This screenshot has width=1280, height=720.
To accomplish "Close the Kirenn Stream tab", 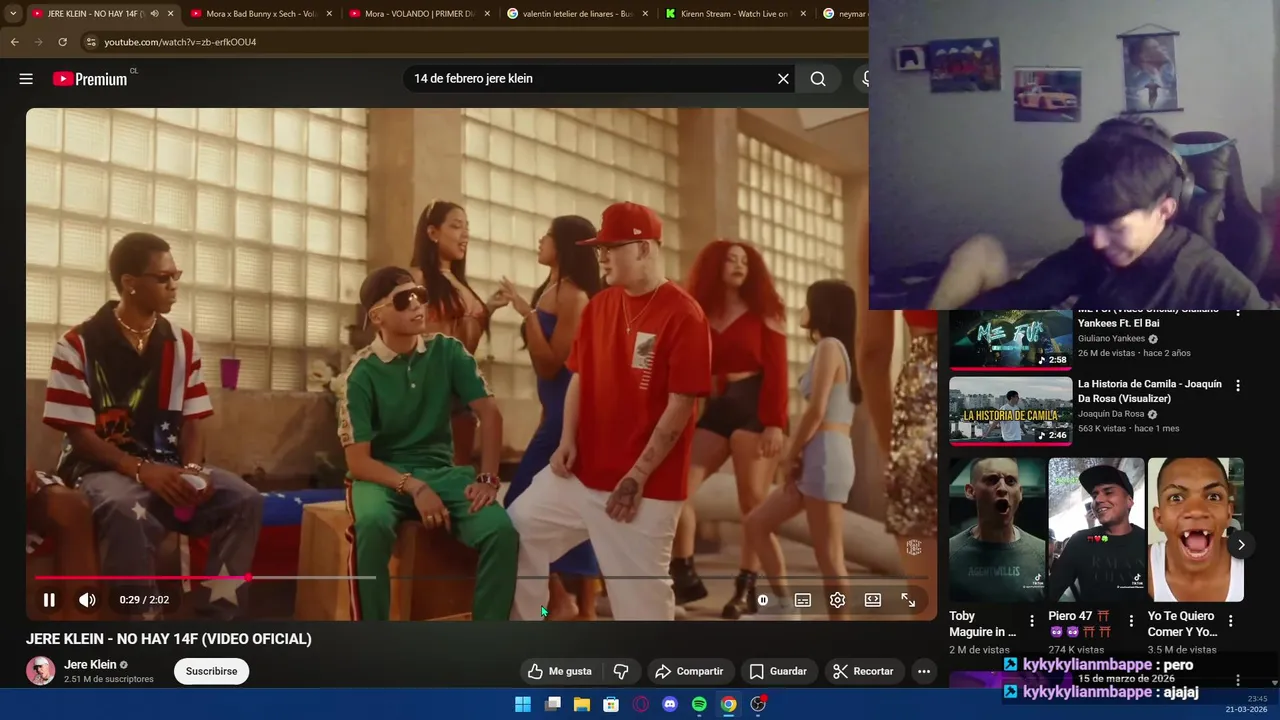I will pos(803,14).
